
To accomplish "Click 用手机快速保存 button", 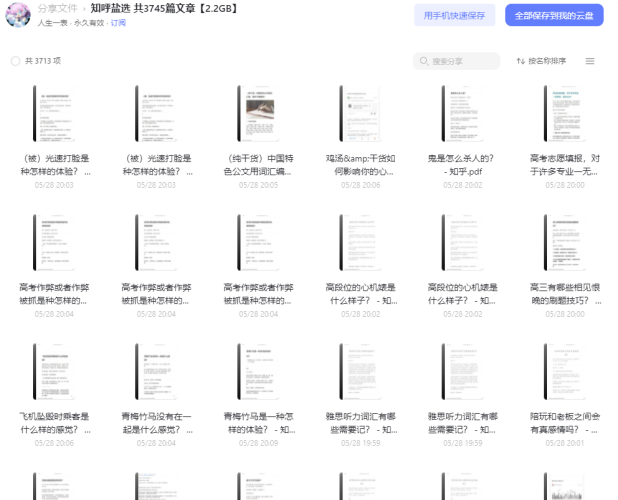I will [454, 15].
